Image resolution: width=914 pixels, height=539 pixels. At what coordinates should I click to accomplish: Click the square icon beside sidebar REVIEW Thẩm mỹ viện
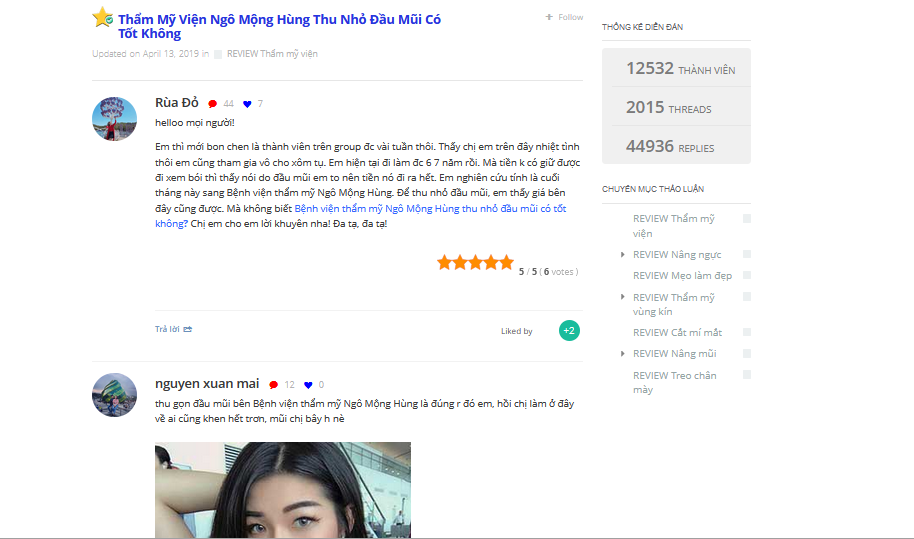click(747, 219)
